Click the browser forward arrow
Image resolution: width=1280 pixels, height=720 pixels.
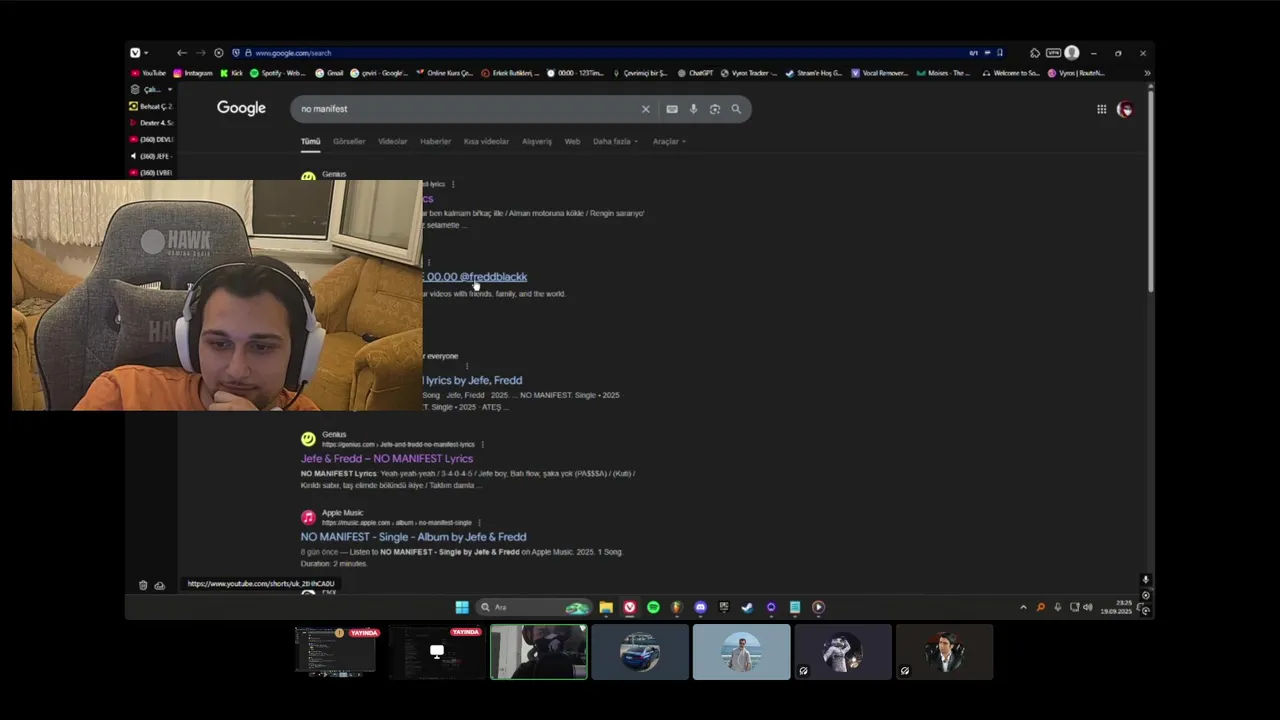(x=200, y=53)
